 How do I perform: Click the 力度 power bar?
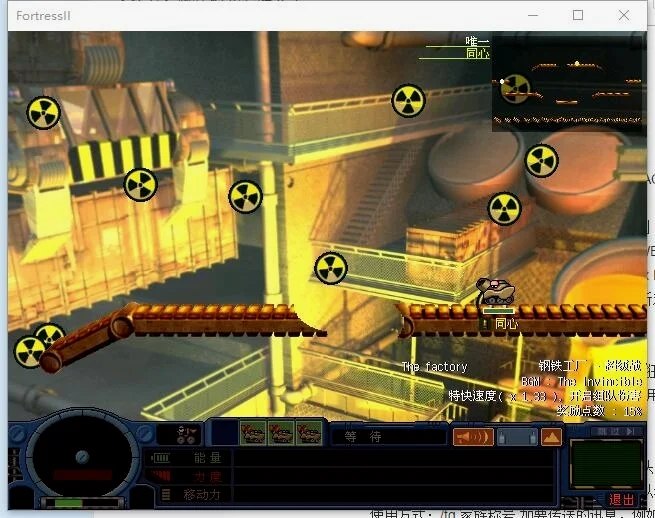(x=393, y=476)
